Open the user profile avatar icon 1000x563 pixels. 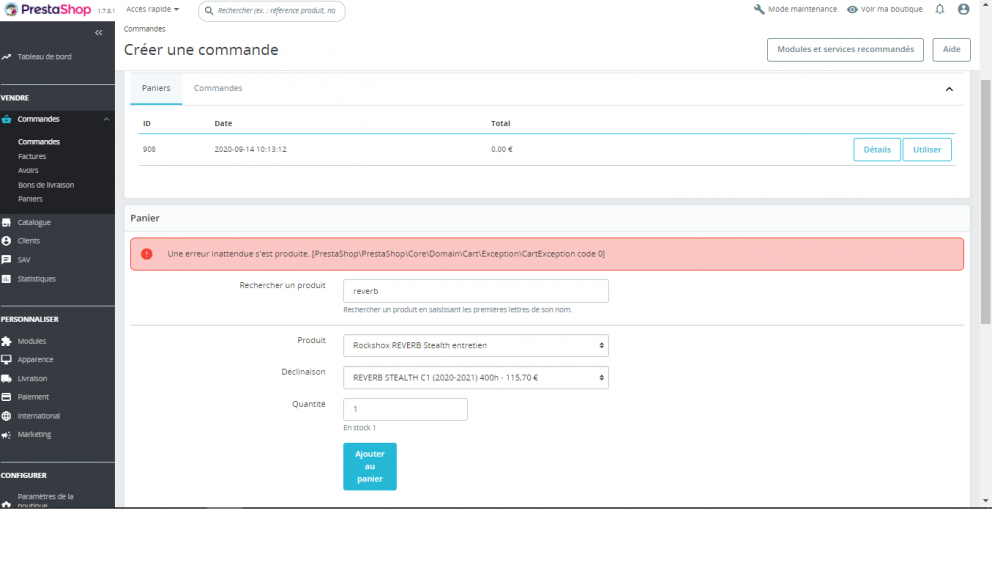pyautogui.click(x=964, y=9)
